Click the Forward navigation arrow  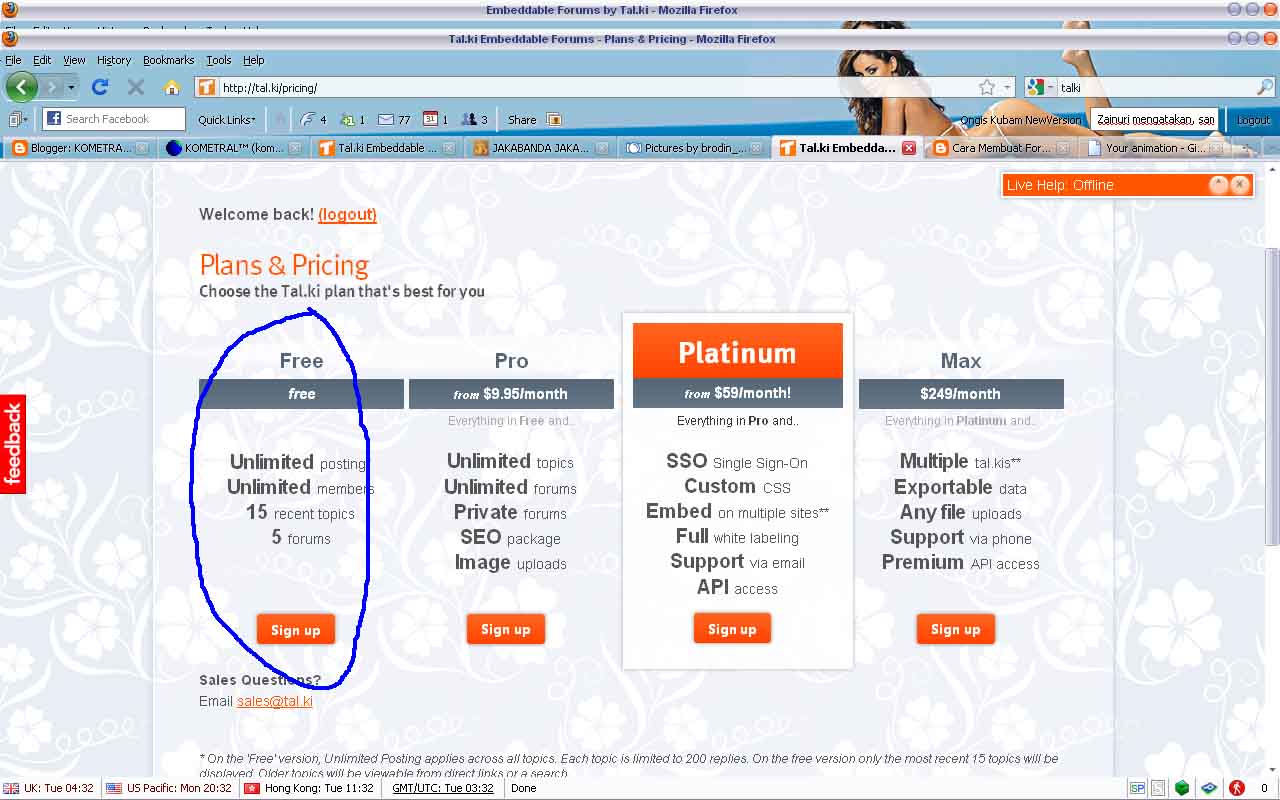point(52,87)
